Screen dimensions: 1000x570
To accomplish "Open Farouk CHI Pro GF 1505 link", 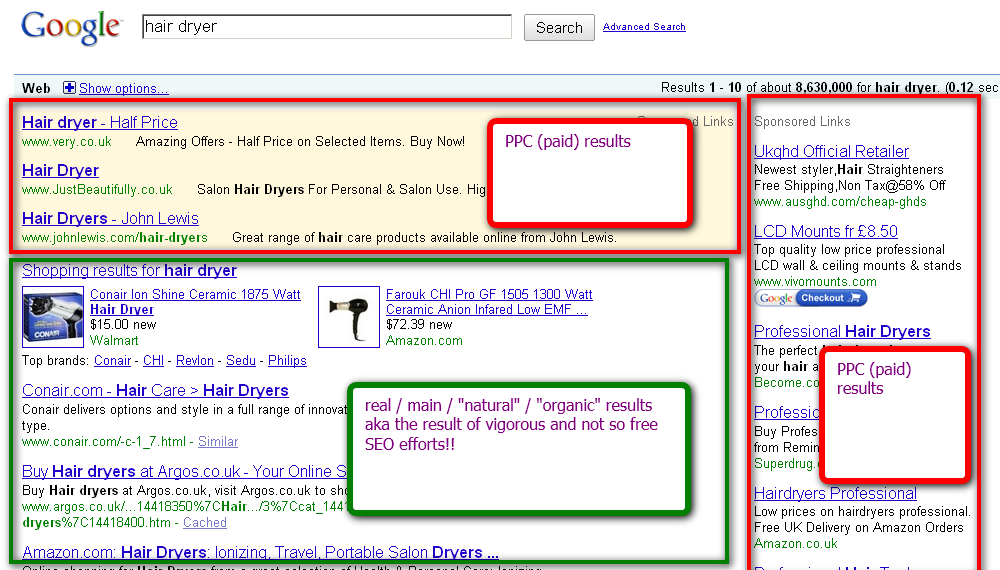I will [x=489, y=302].
